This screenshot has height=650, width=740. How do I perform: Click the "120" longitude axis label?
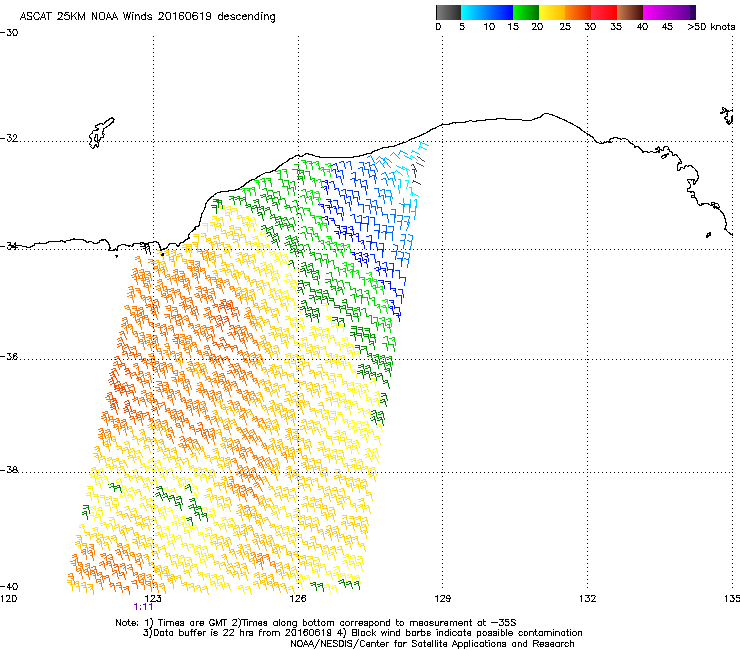[x=8, y=599]
